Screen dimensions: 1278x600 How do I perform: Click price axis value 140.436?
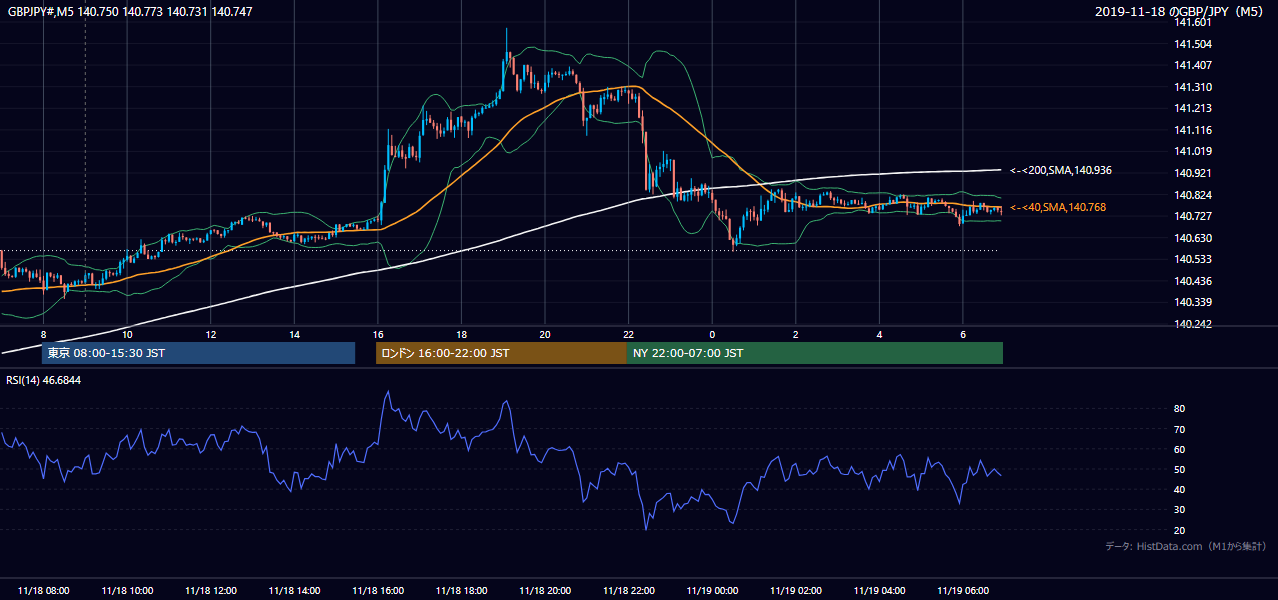tap(1193, 281)
